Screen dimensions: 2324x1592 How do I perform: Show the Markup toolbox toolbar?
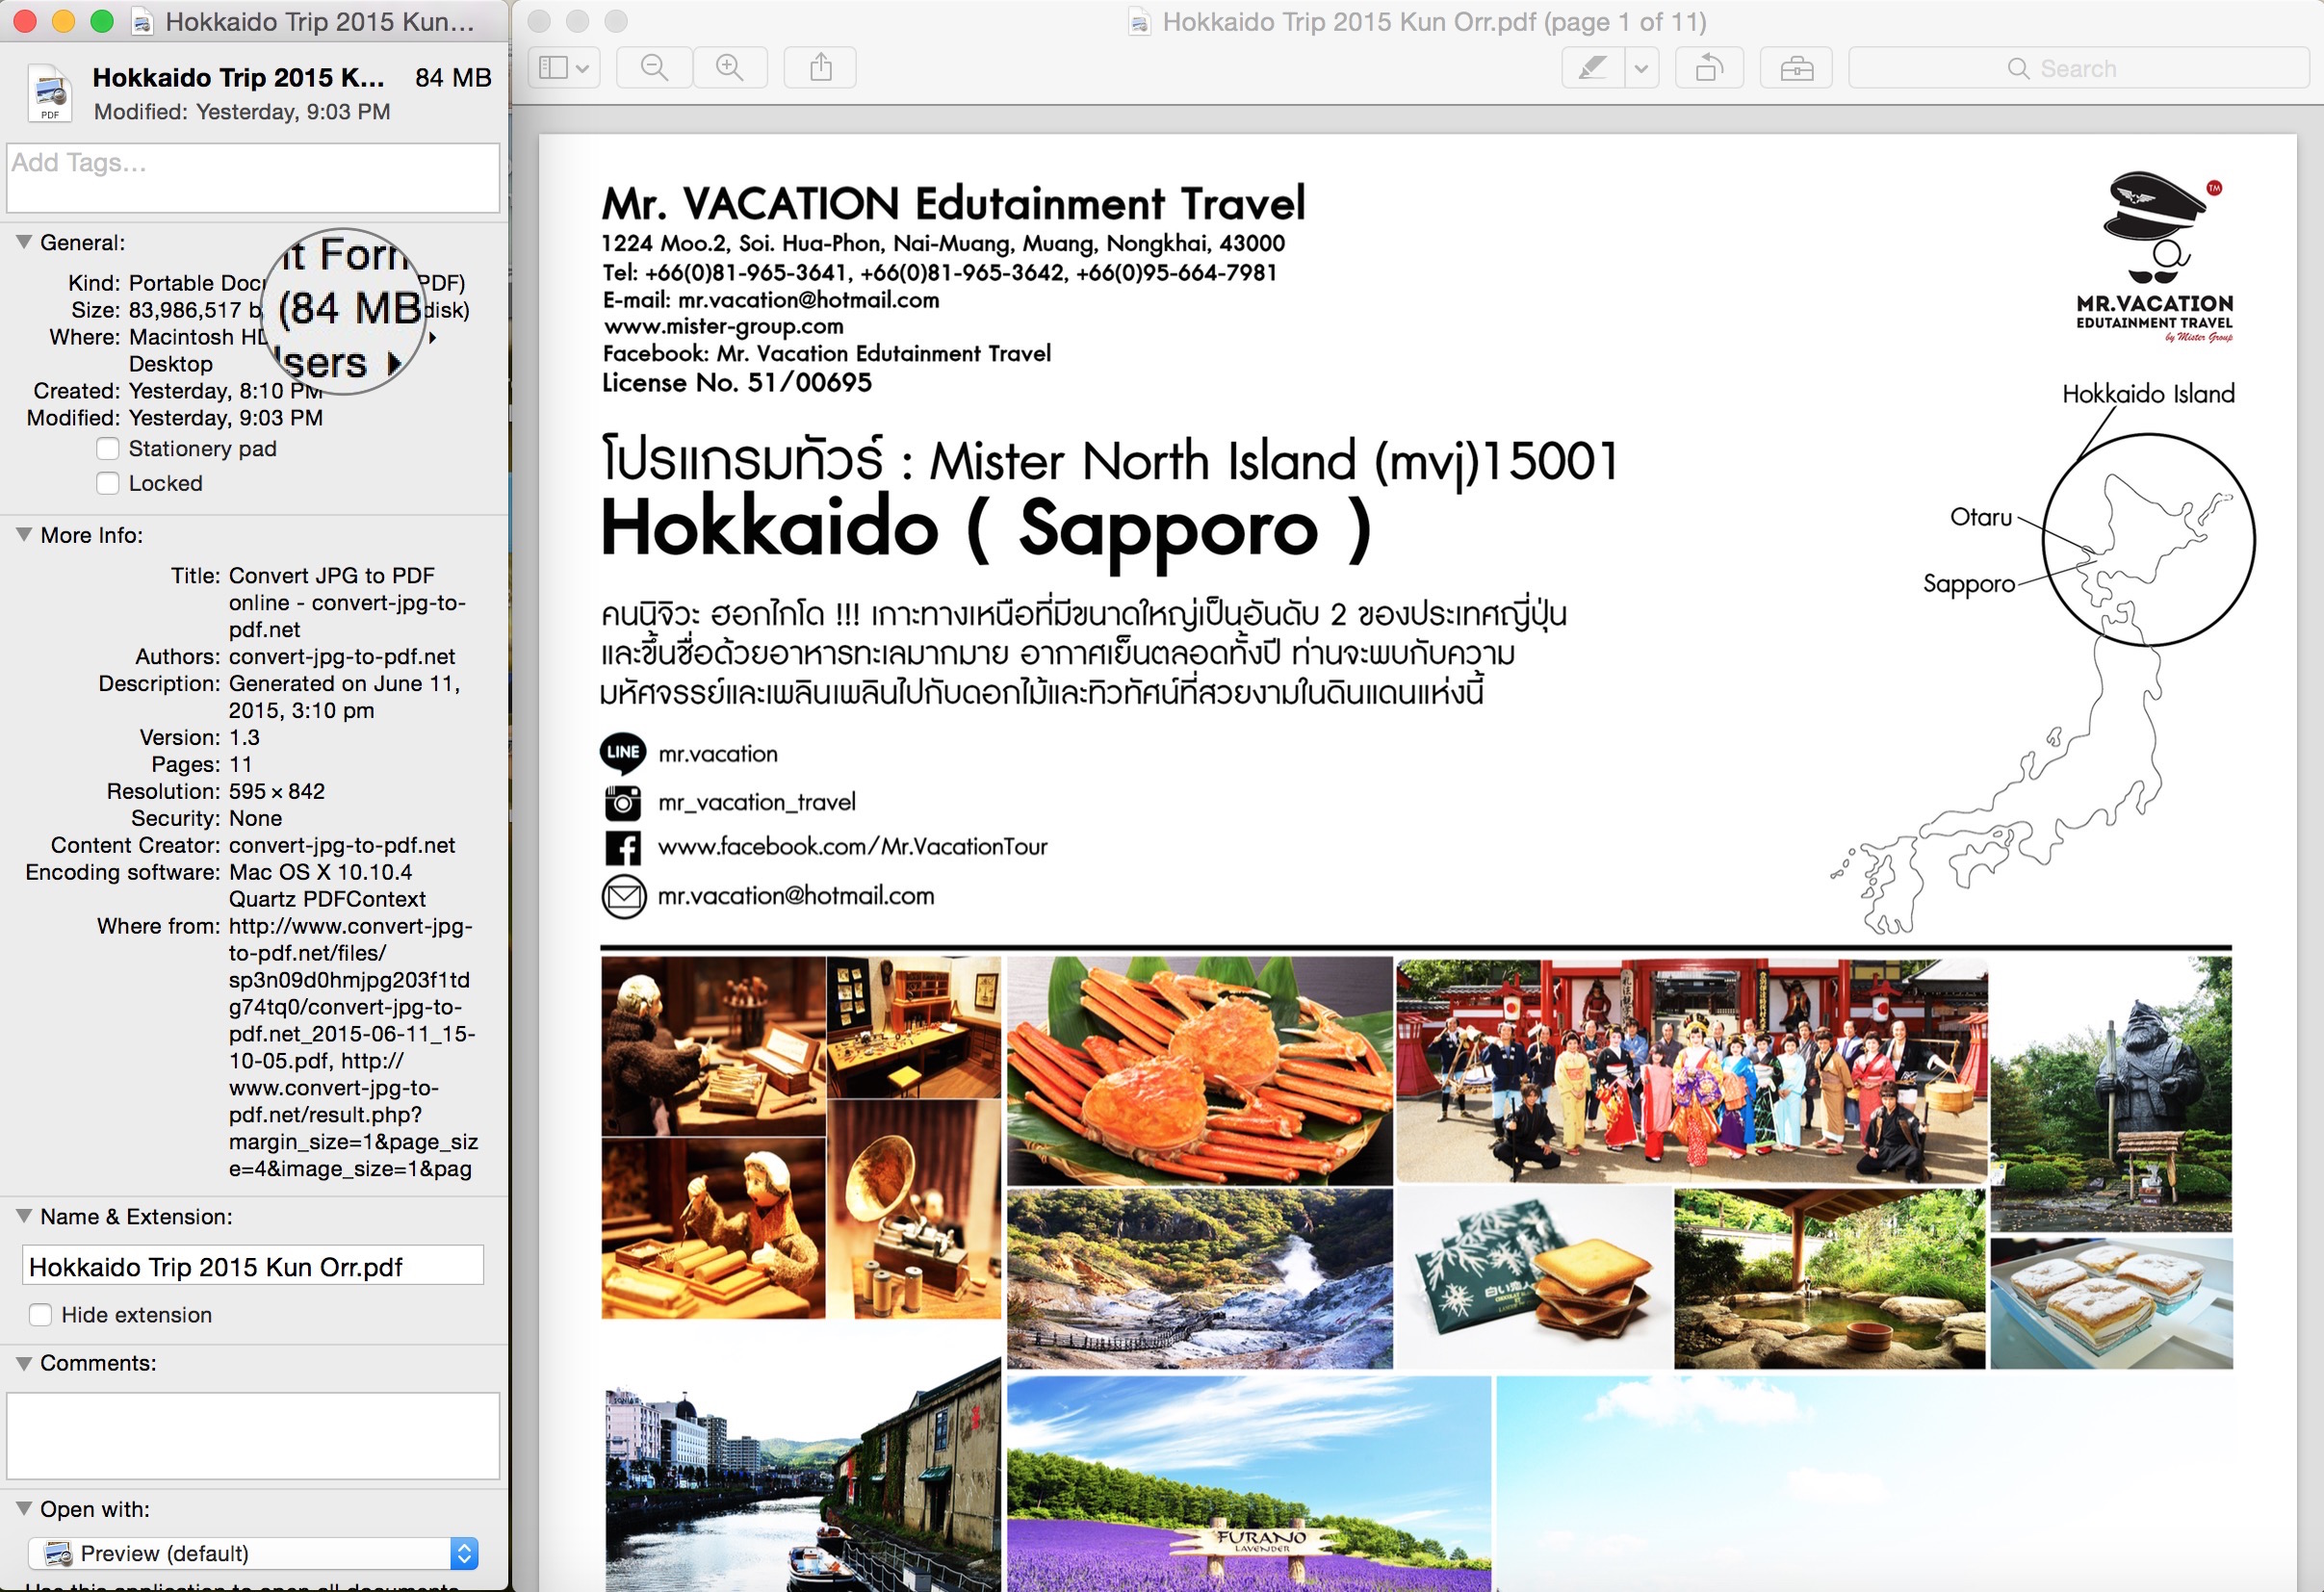[1796, 68]
